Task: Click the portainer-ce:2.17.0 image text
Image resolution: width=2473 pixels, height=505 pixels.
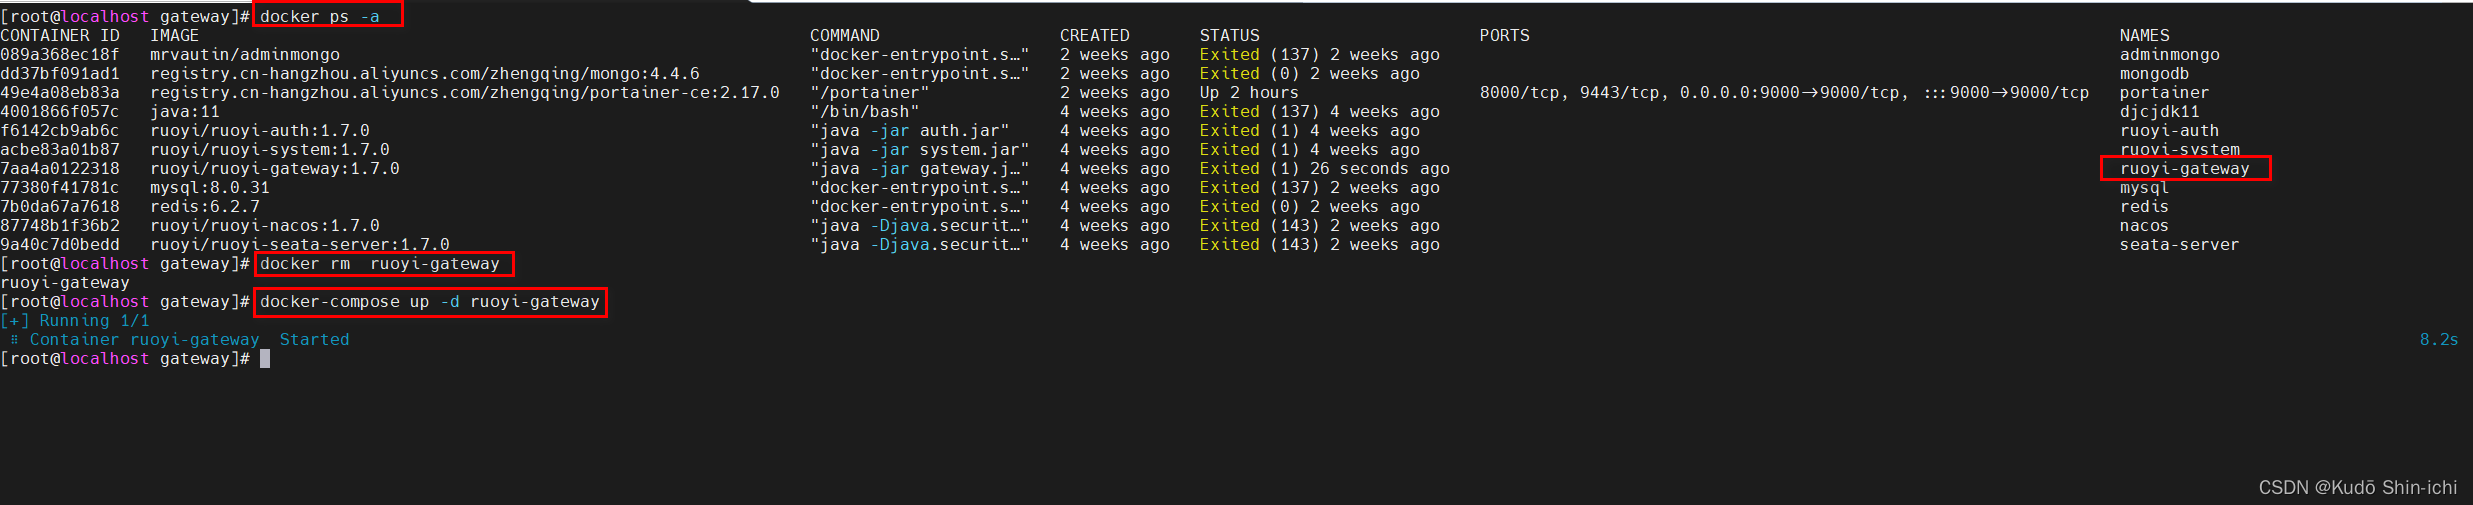Action: 465,93
